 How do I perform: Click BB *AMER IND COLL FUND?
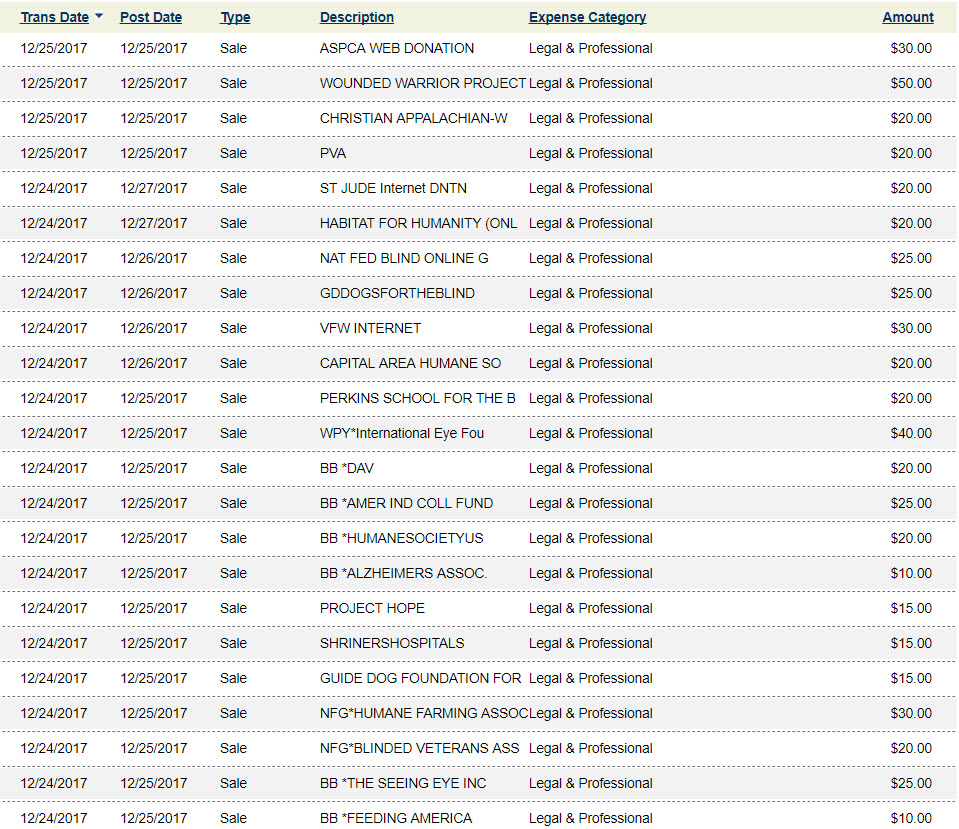406,503
